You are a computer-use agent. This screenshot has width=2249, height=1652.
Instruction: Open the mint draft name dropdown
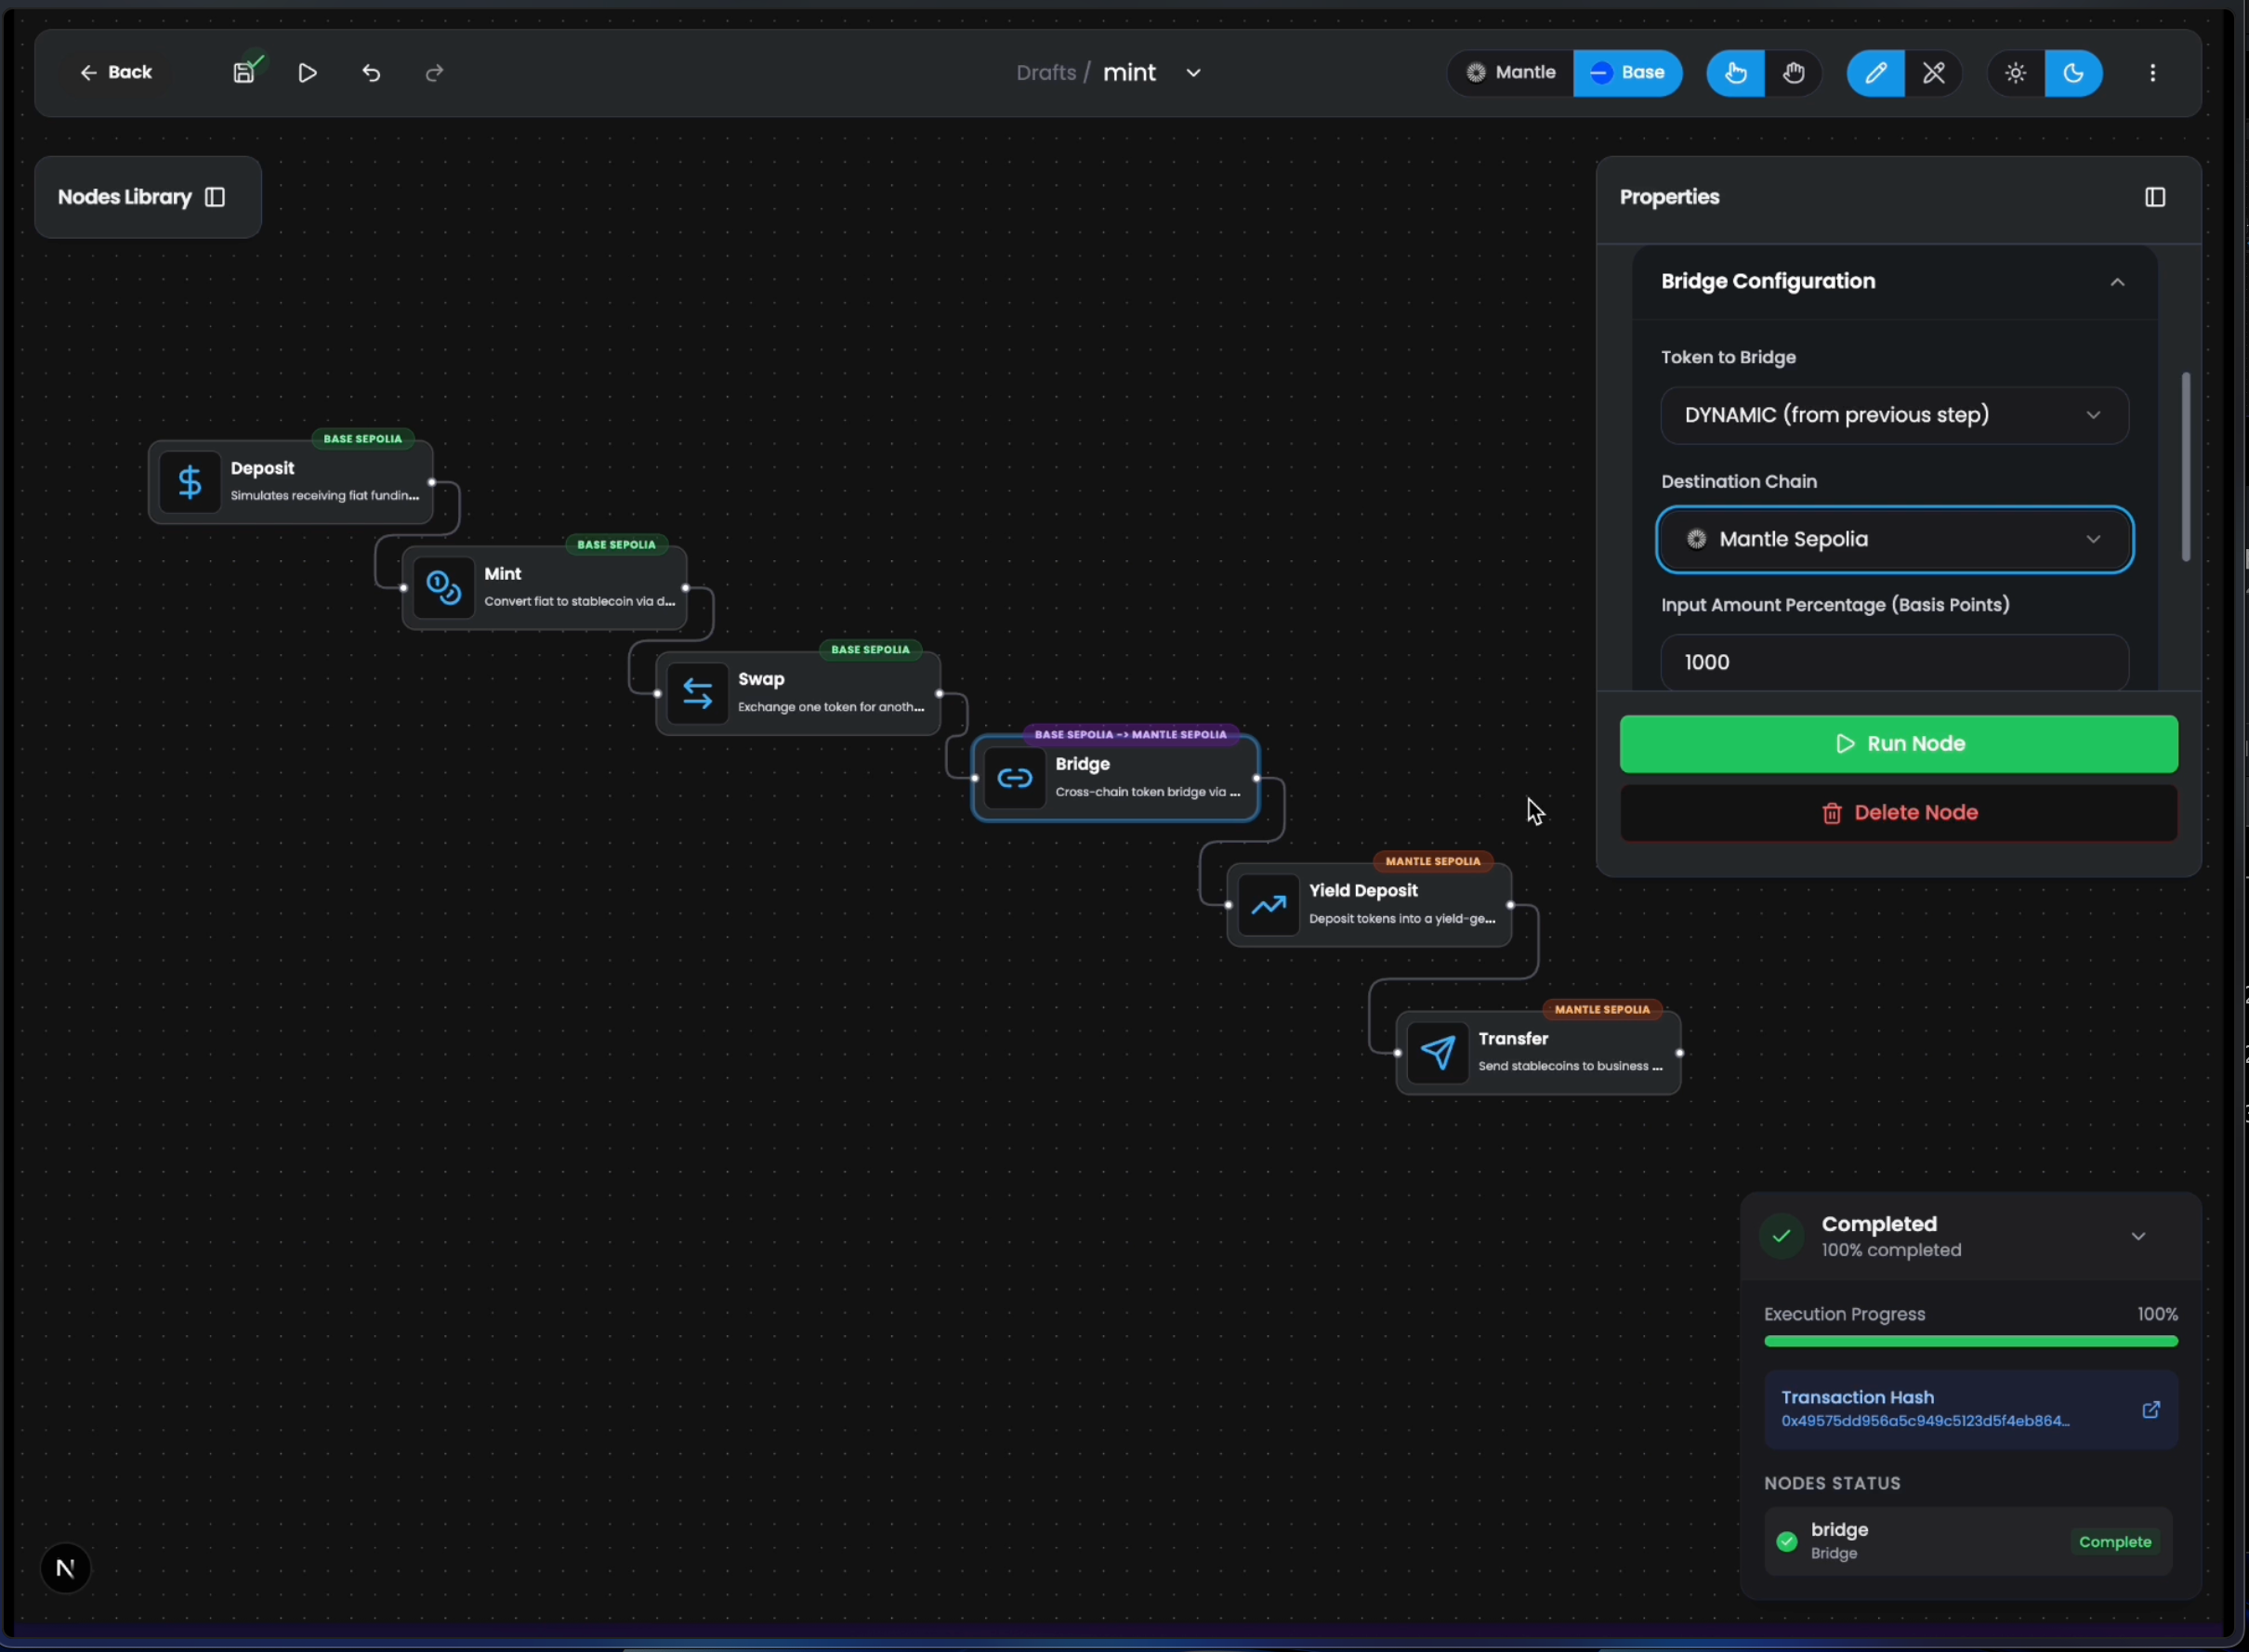pyautogui.click(x=1193, y=73)
